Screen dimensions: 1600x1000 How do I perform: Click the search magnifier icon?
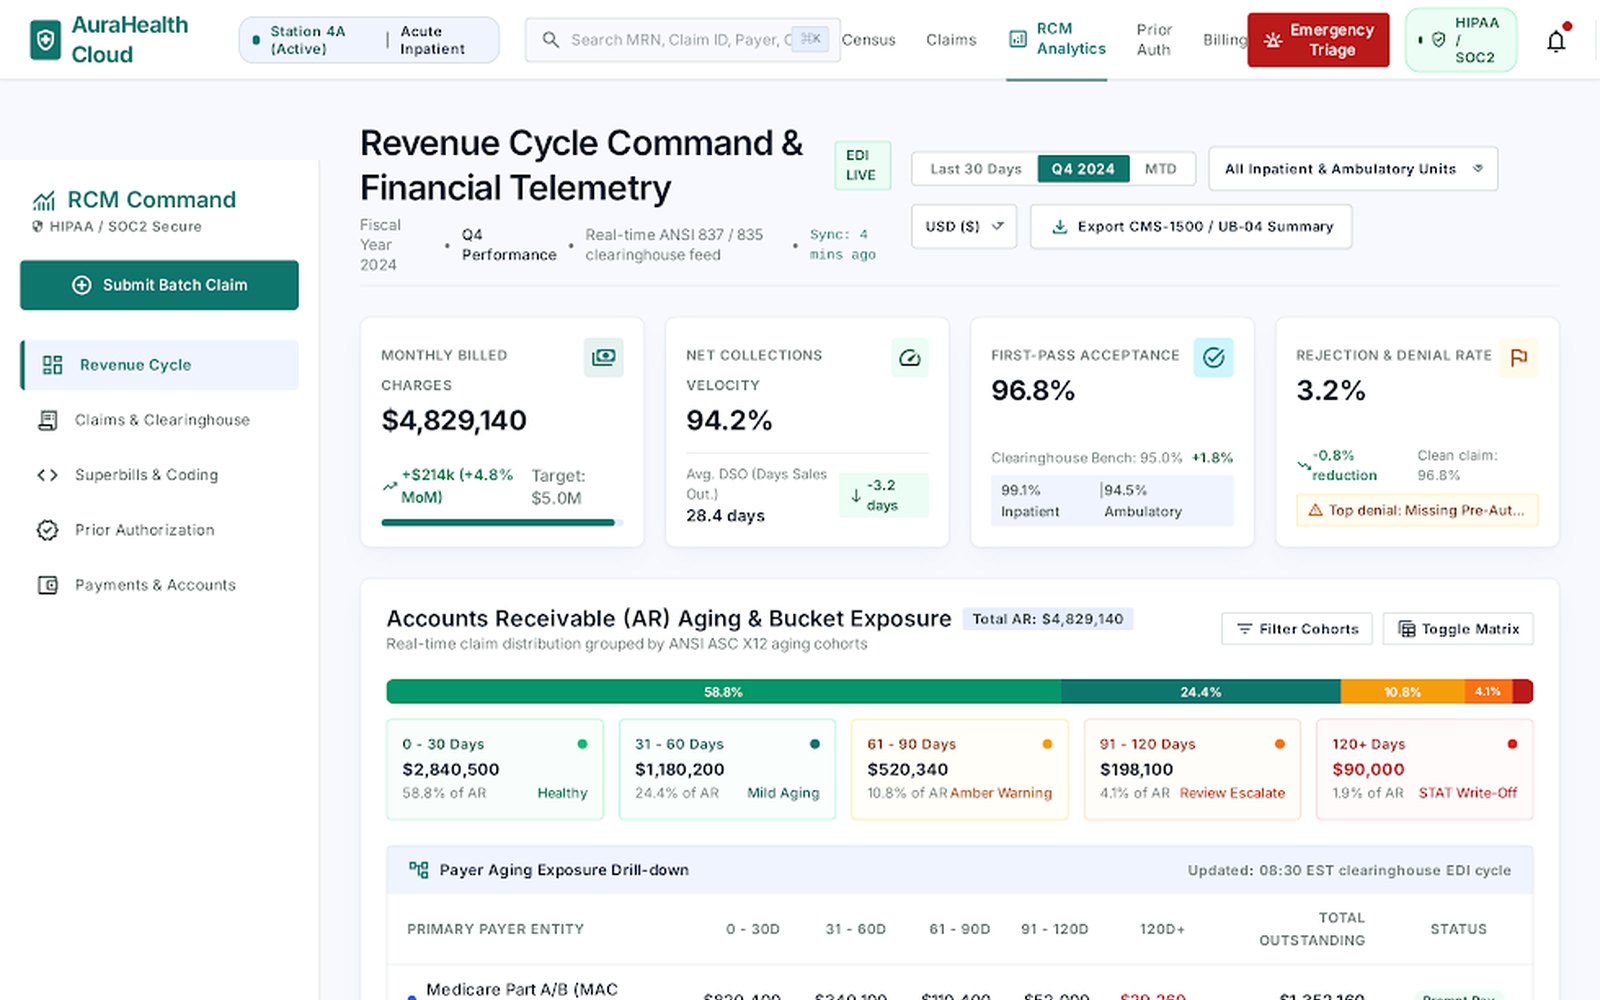coord(550,40)
